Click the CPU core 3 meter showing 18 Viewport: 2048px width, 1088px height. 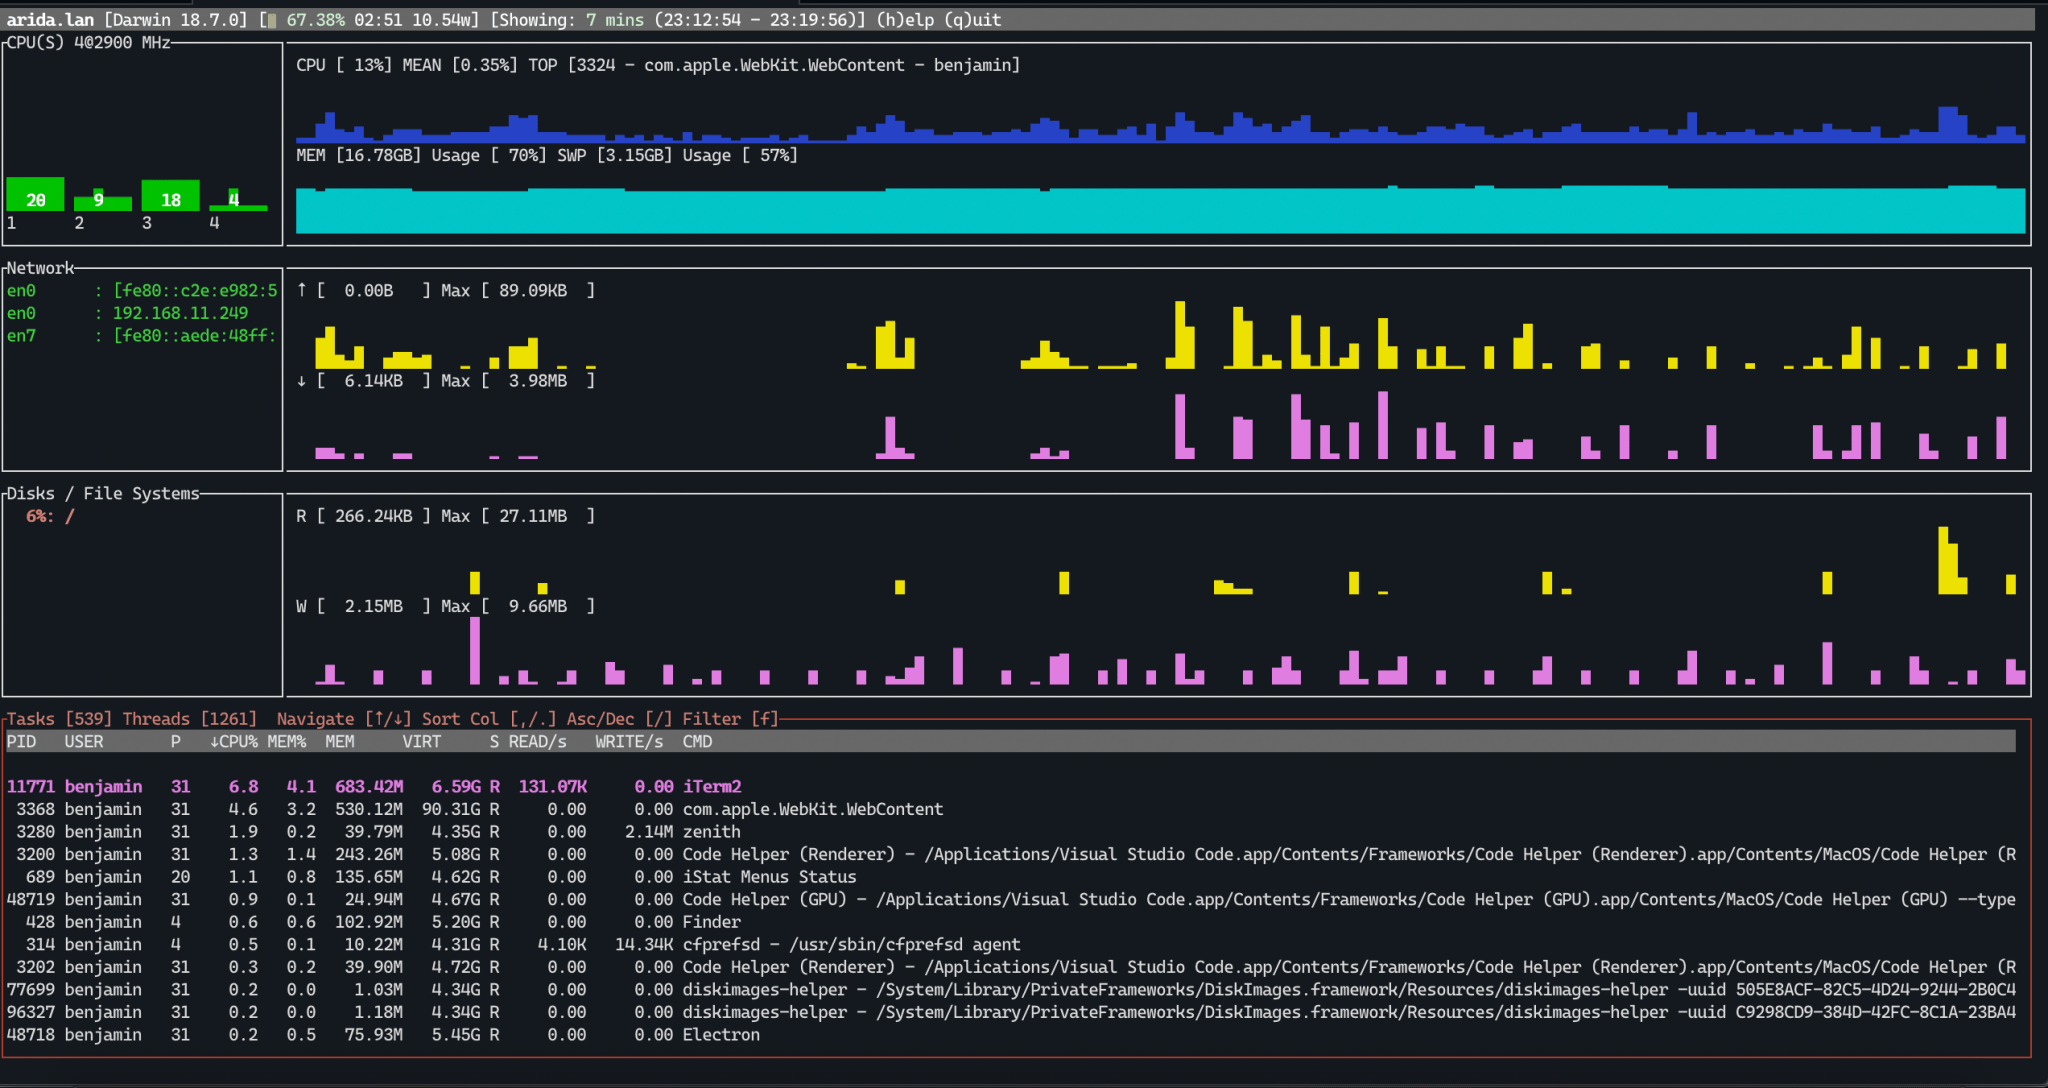170,199
